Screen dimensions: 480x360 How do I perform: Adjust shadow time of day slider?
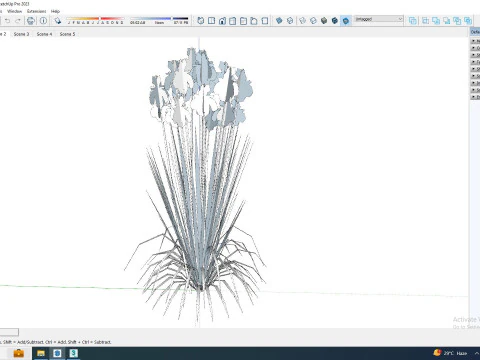(159, 19)
